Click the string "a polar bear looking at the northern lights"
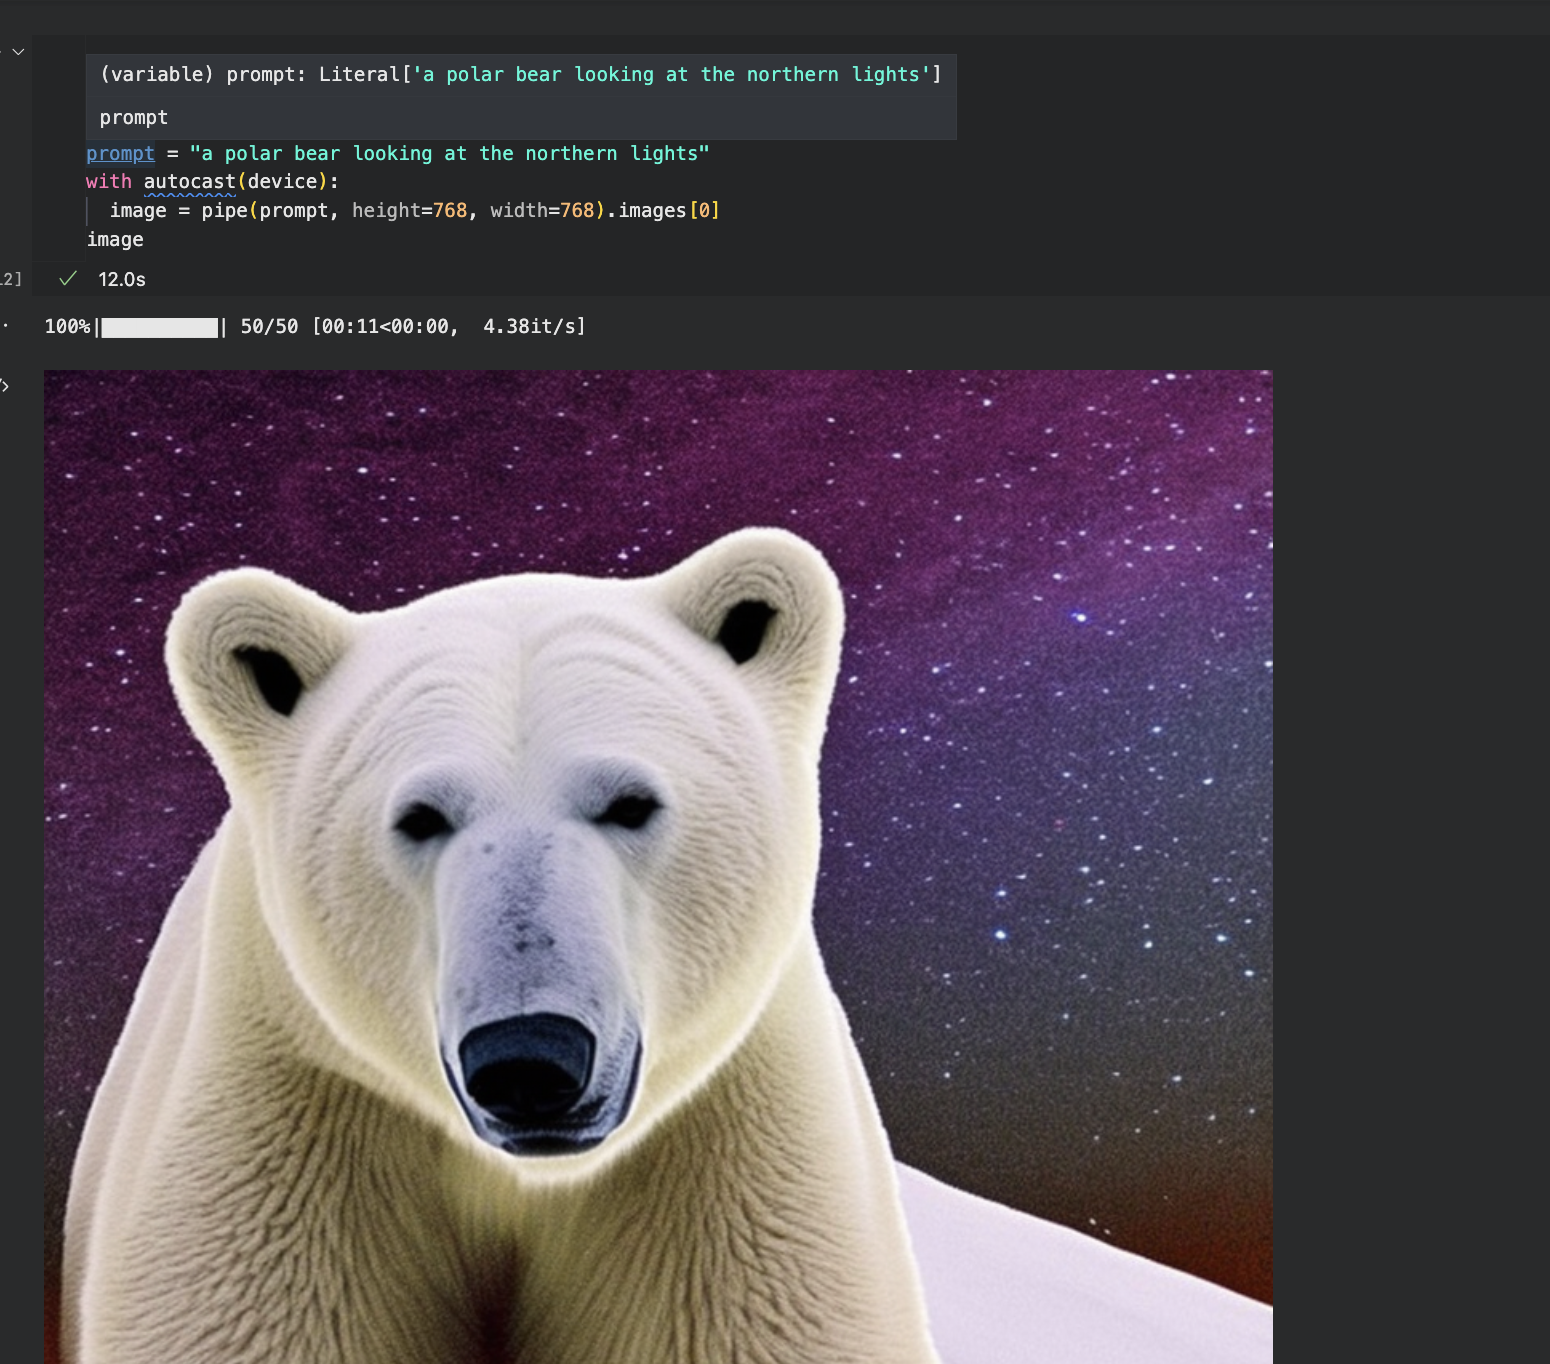Viewport: 1550px width, 1364px height. [449, 153]
